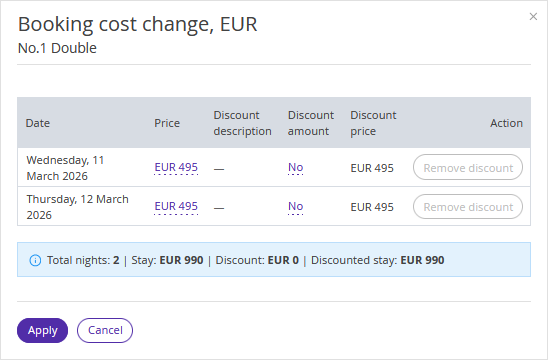
Task: Open the 'No' discount amount for Wednesday, 11 March
Action: pyautogui.click(x=295, y=167)
